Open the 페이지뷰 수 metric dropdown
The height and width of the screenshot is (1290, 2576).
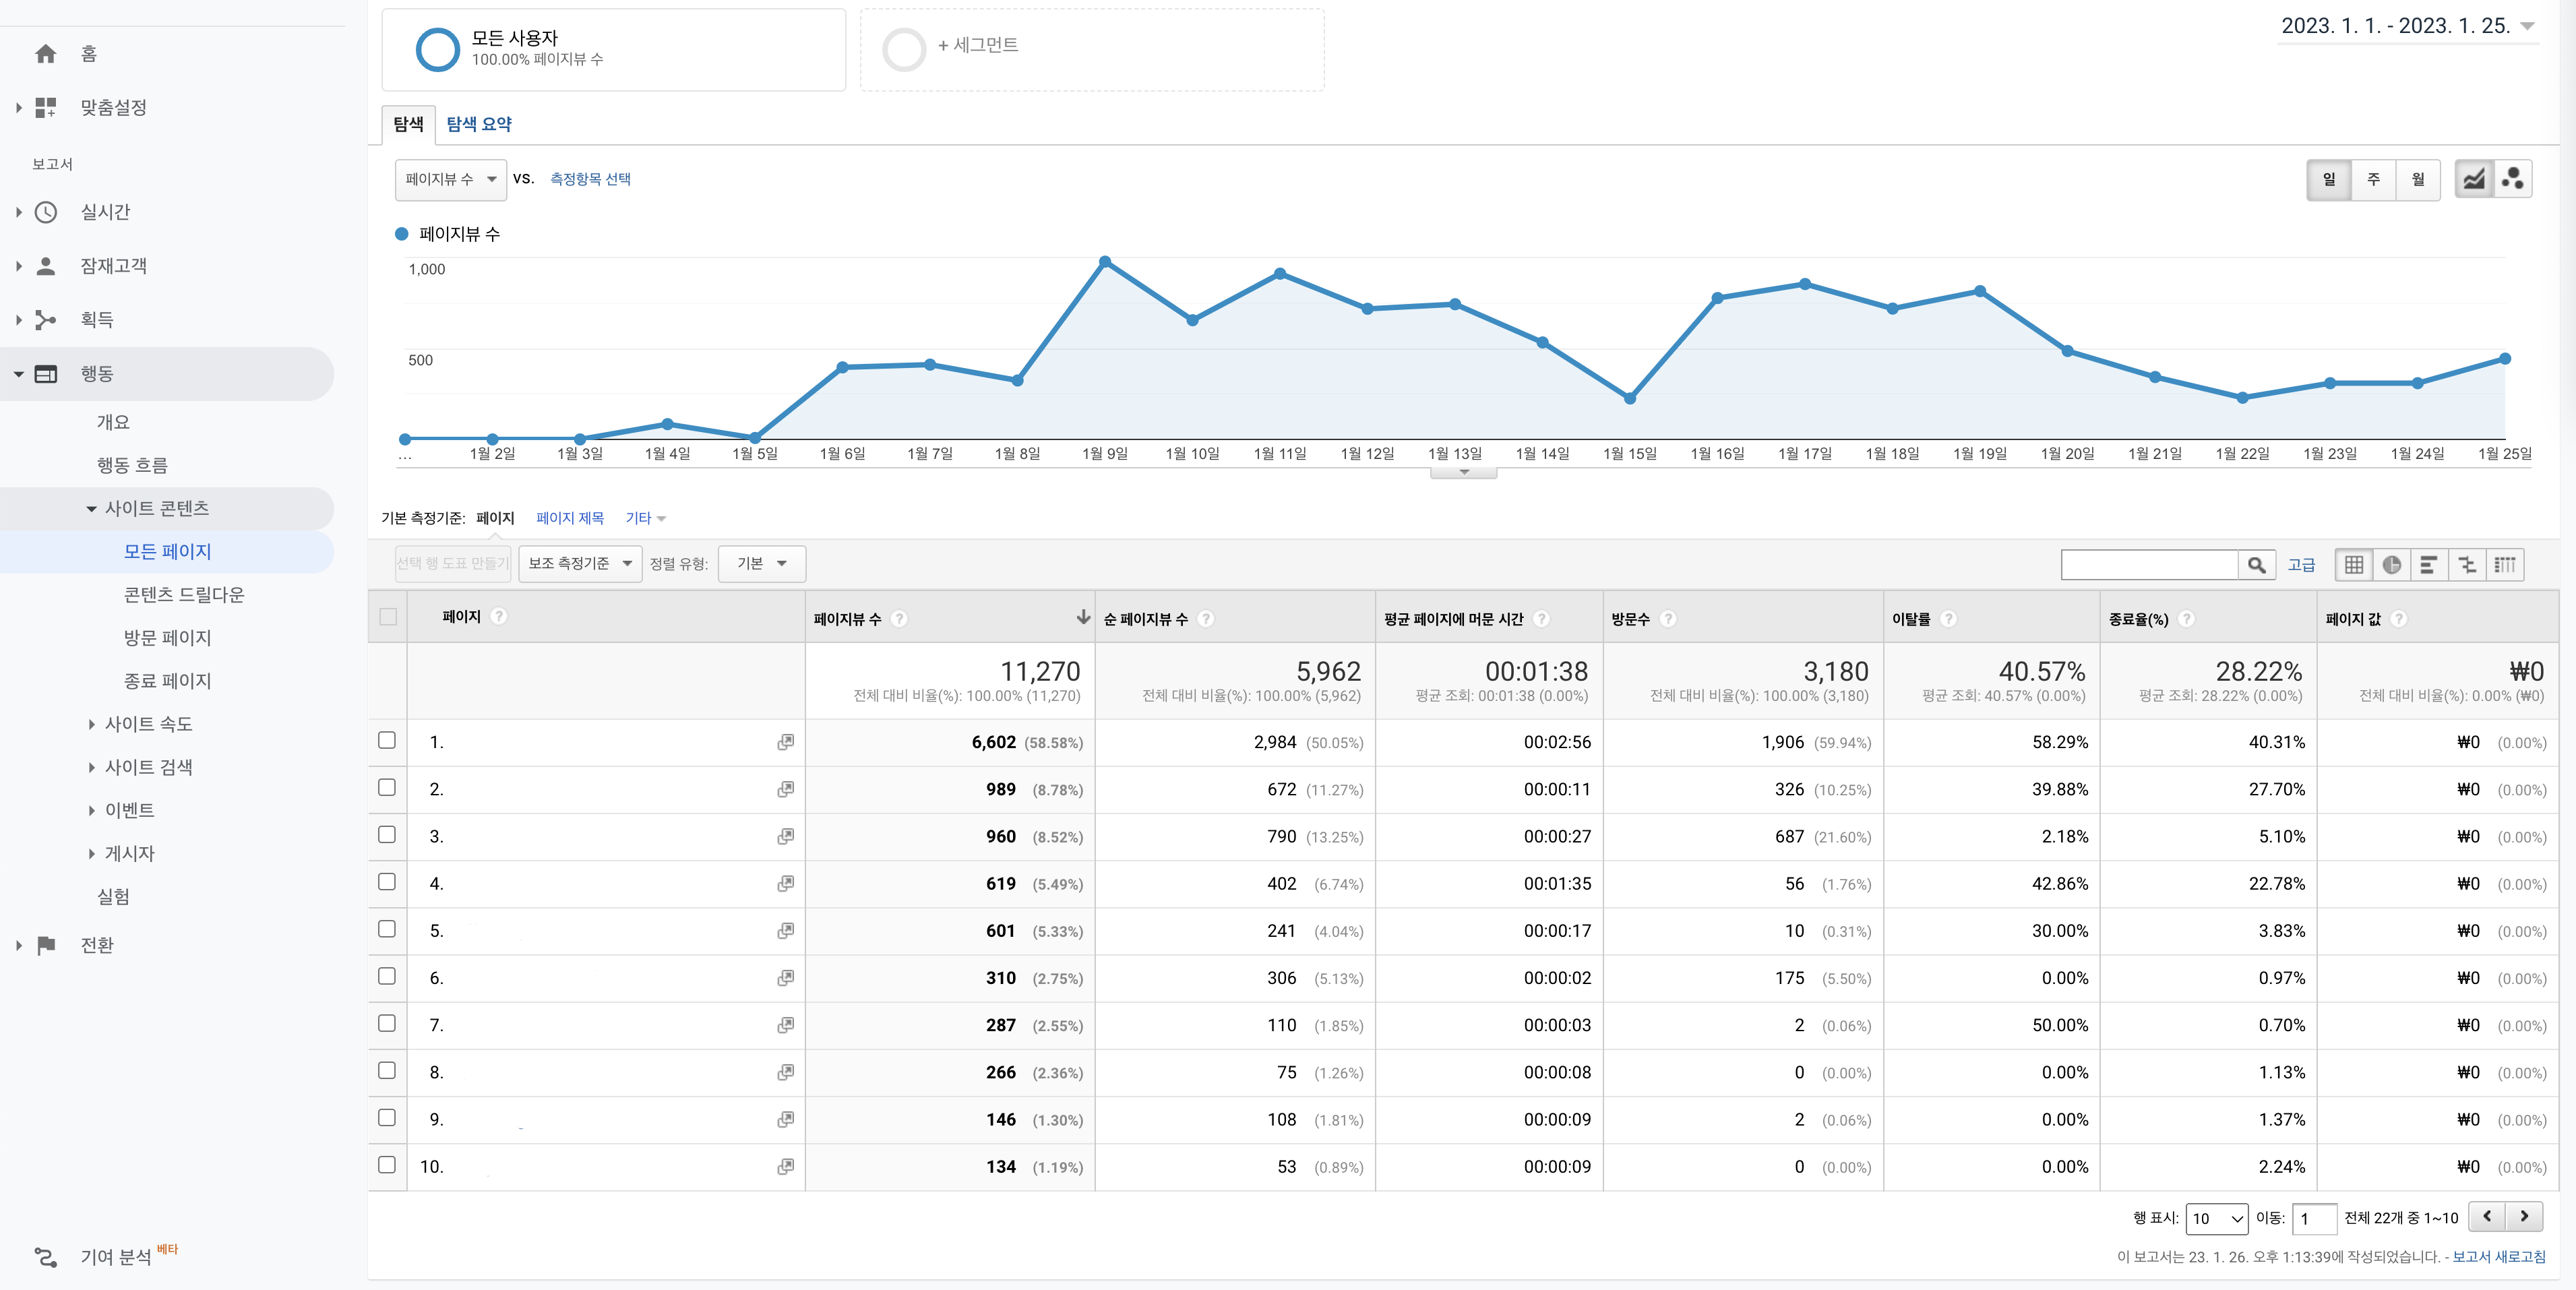pos(451,180)
